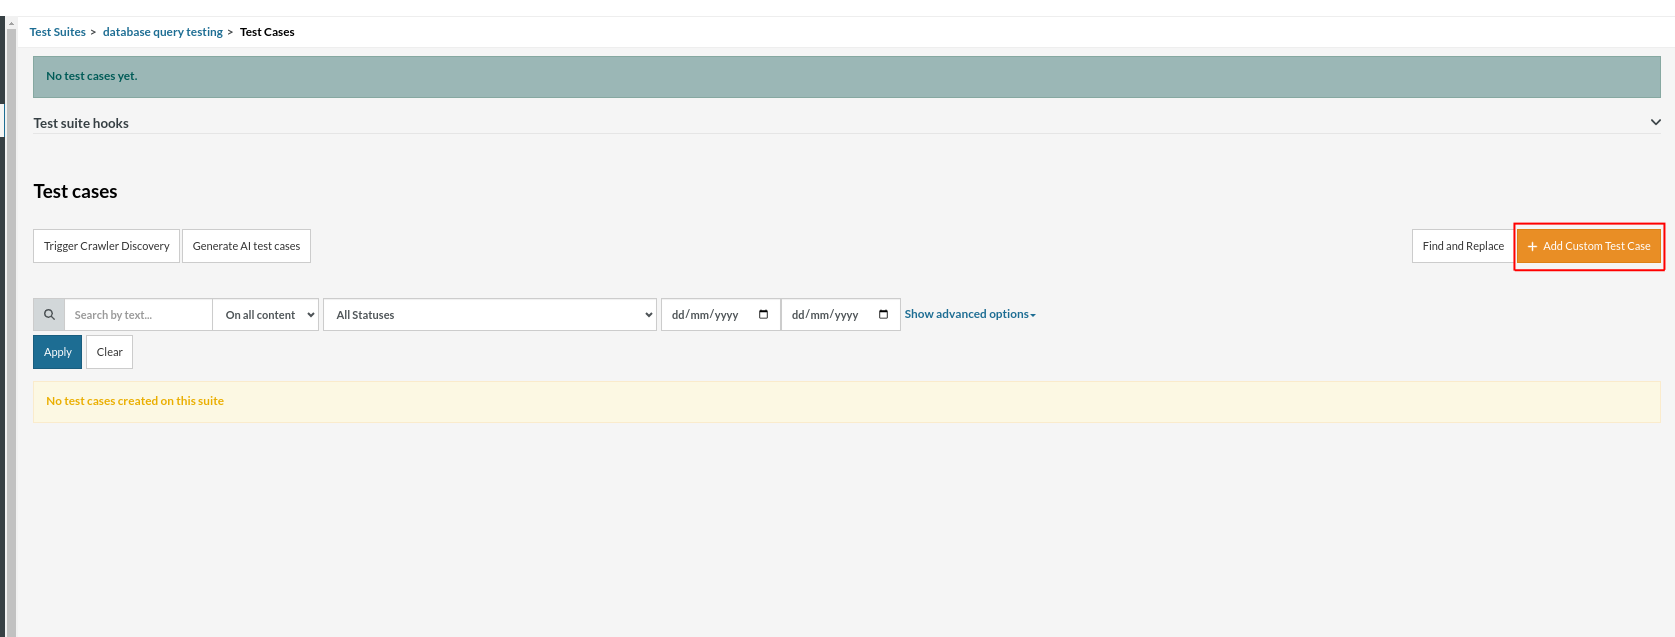Open the second date field's calendar picker
The image size is (1675, 637).
883,315
